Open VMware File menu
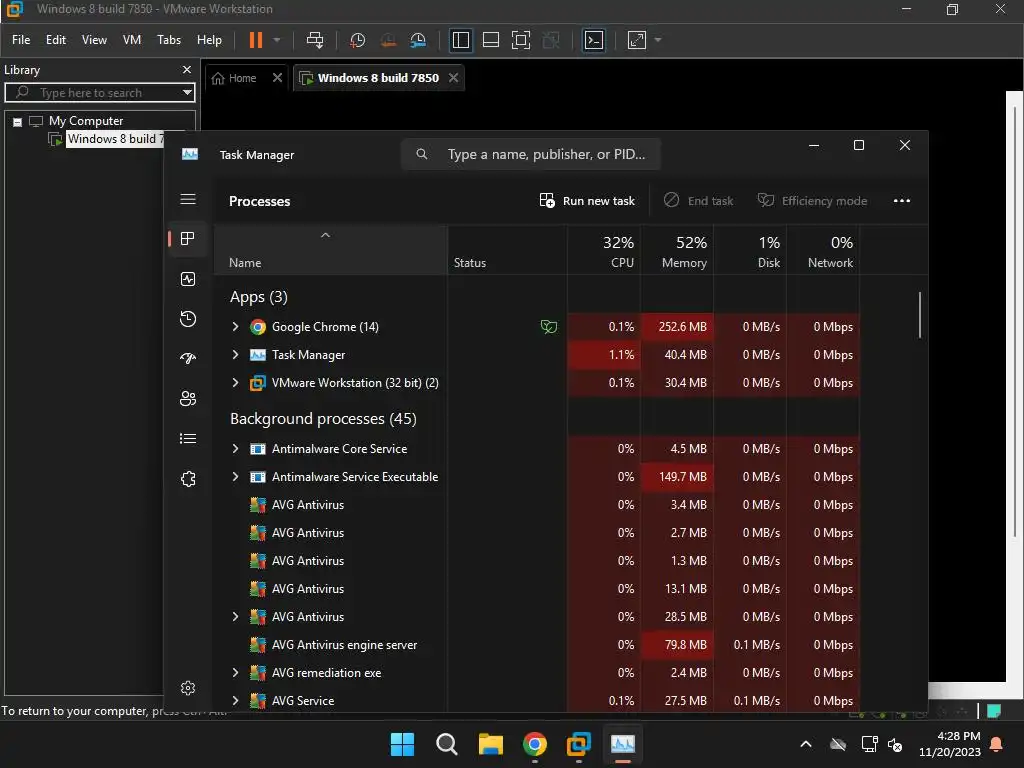This screenshot has width=1024, height=768. pos(21,40)
